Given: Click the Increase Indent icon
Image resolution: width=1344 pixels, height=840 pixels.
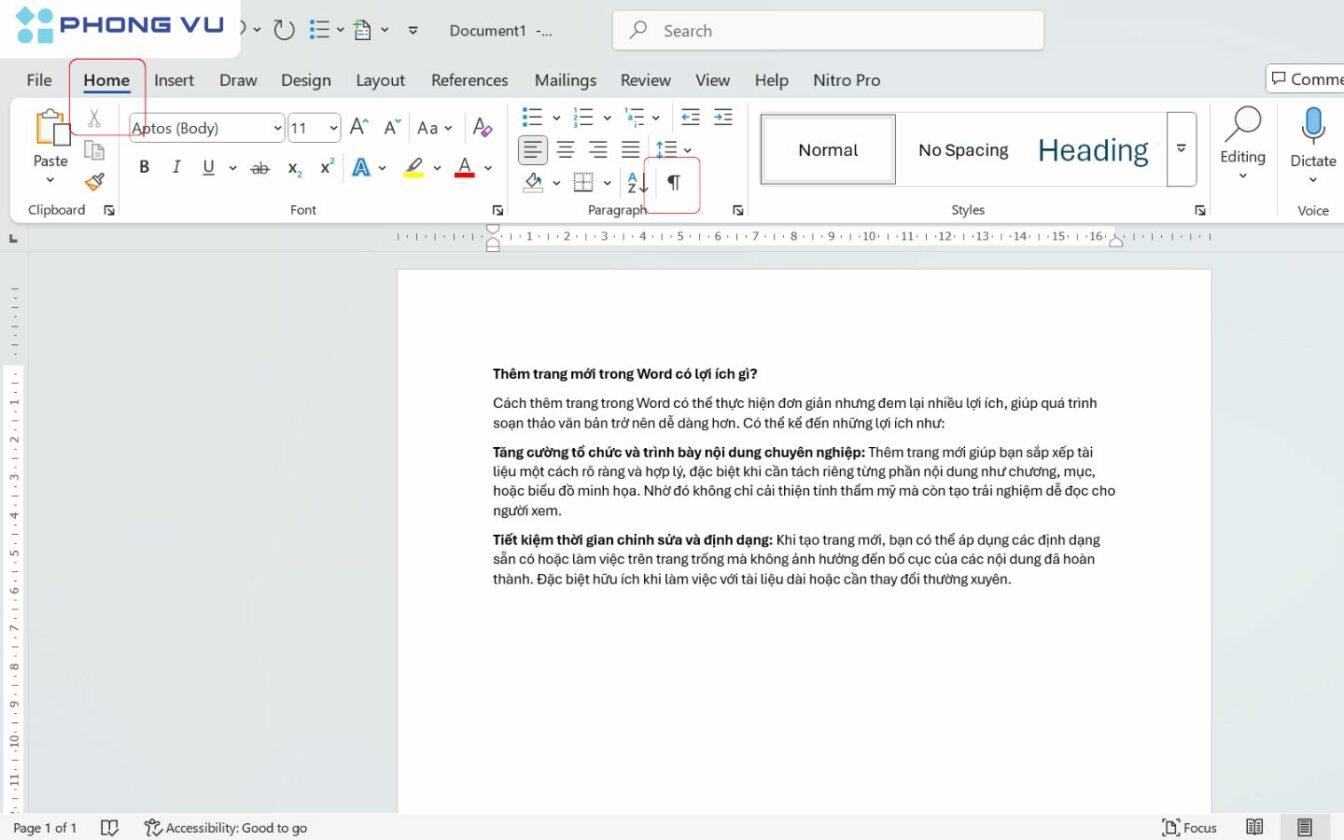Looking at the screenshot, I should point(723,117).
